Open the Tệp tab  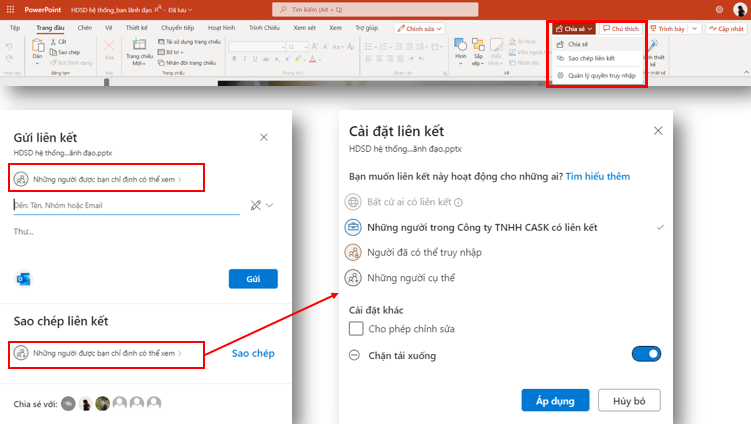coord(15,28)
